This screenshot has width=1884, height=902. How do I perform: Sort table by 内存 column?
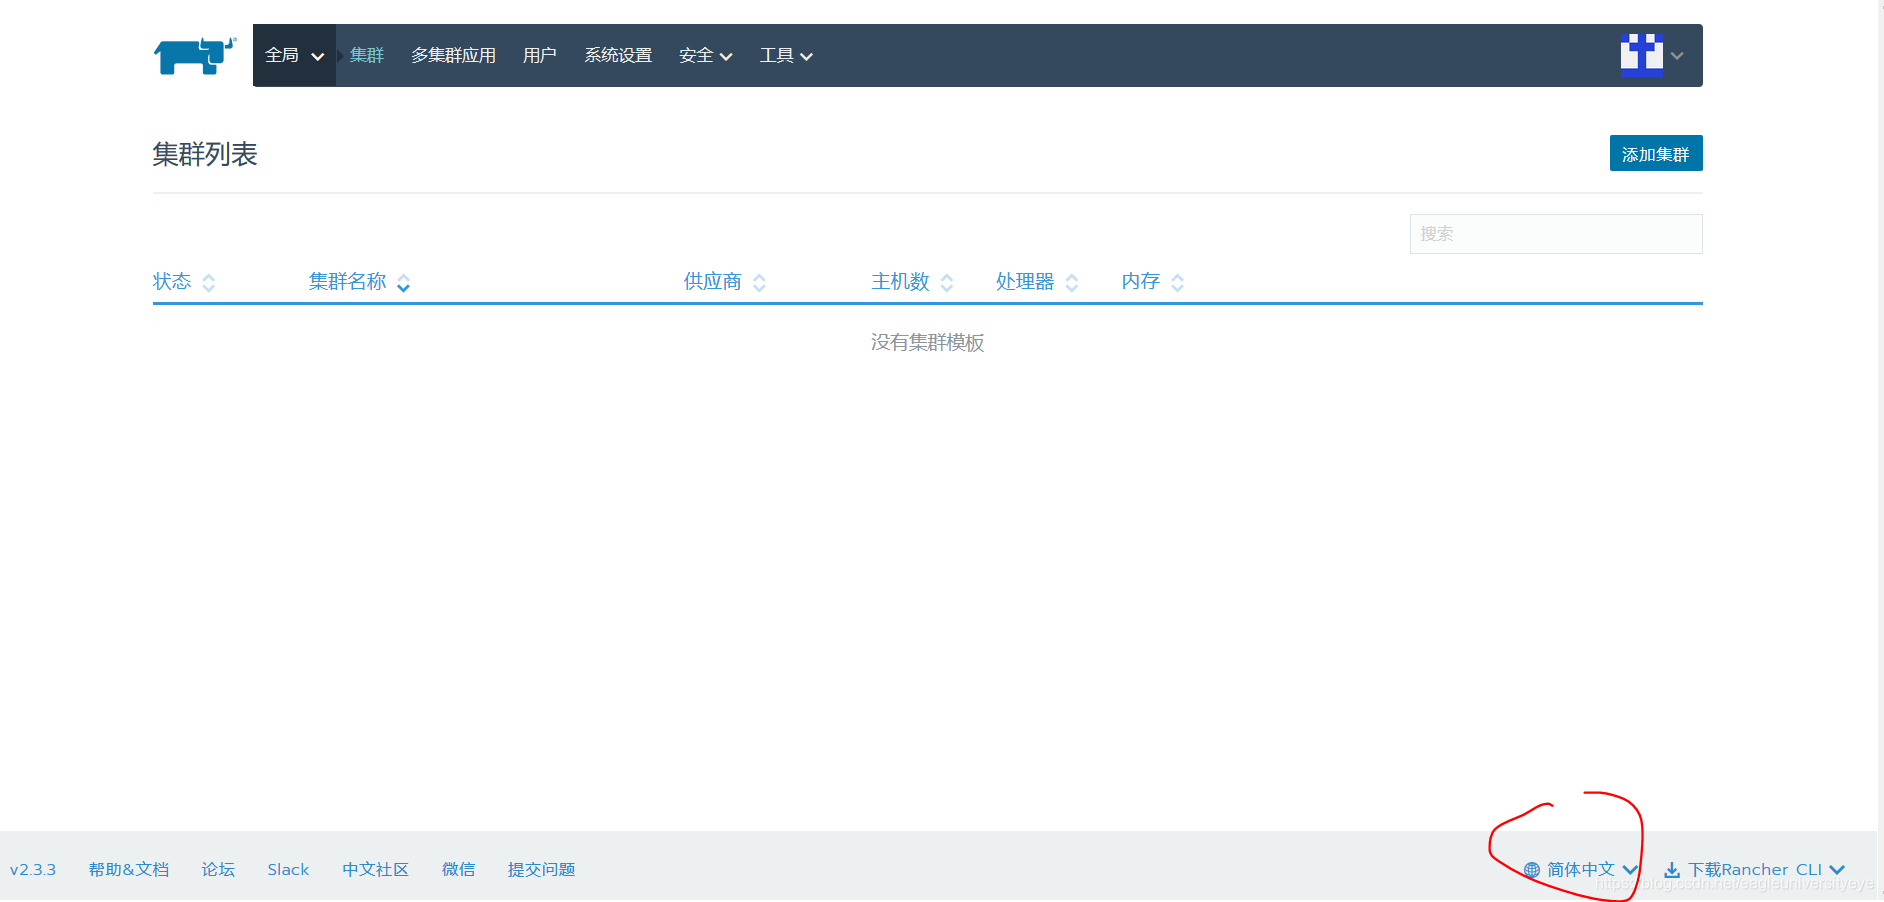coord(1152,282)
